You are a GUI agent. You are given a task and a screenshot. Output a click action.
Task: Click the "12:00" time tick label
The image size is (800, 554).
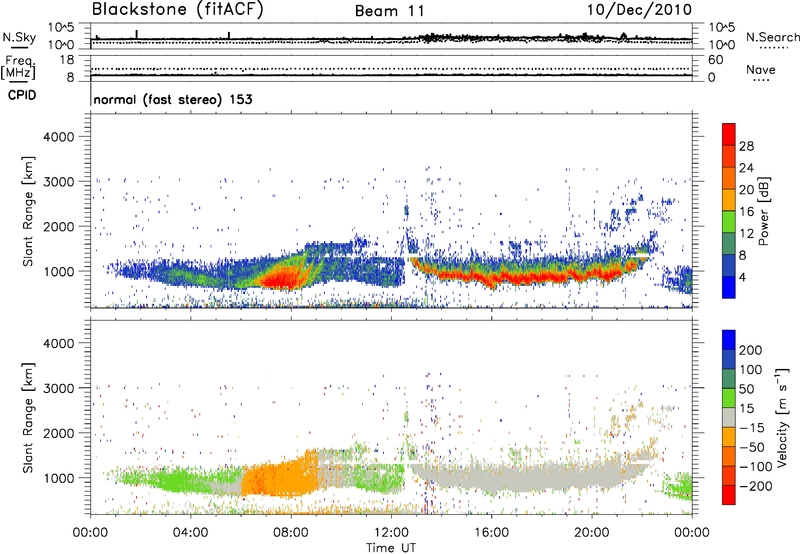click(391, 533)
